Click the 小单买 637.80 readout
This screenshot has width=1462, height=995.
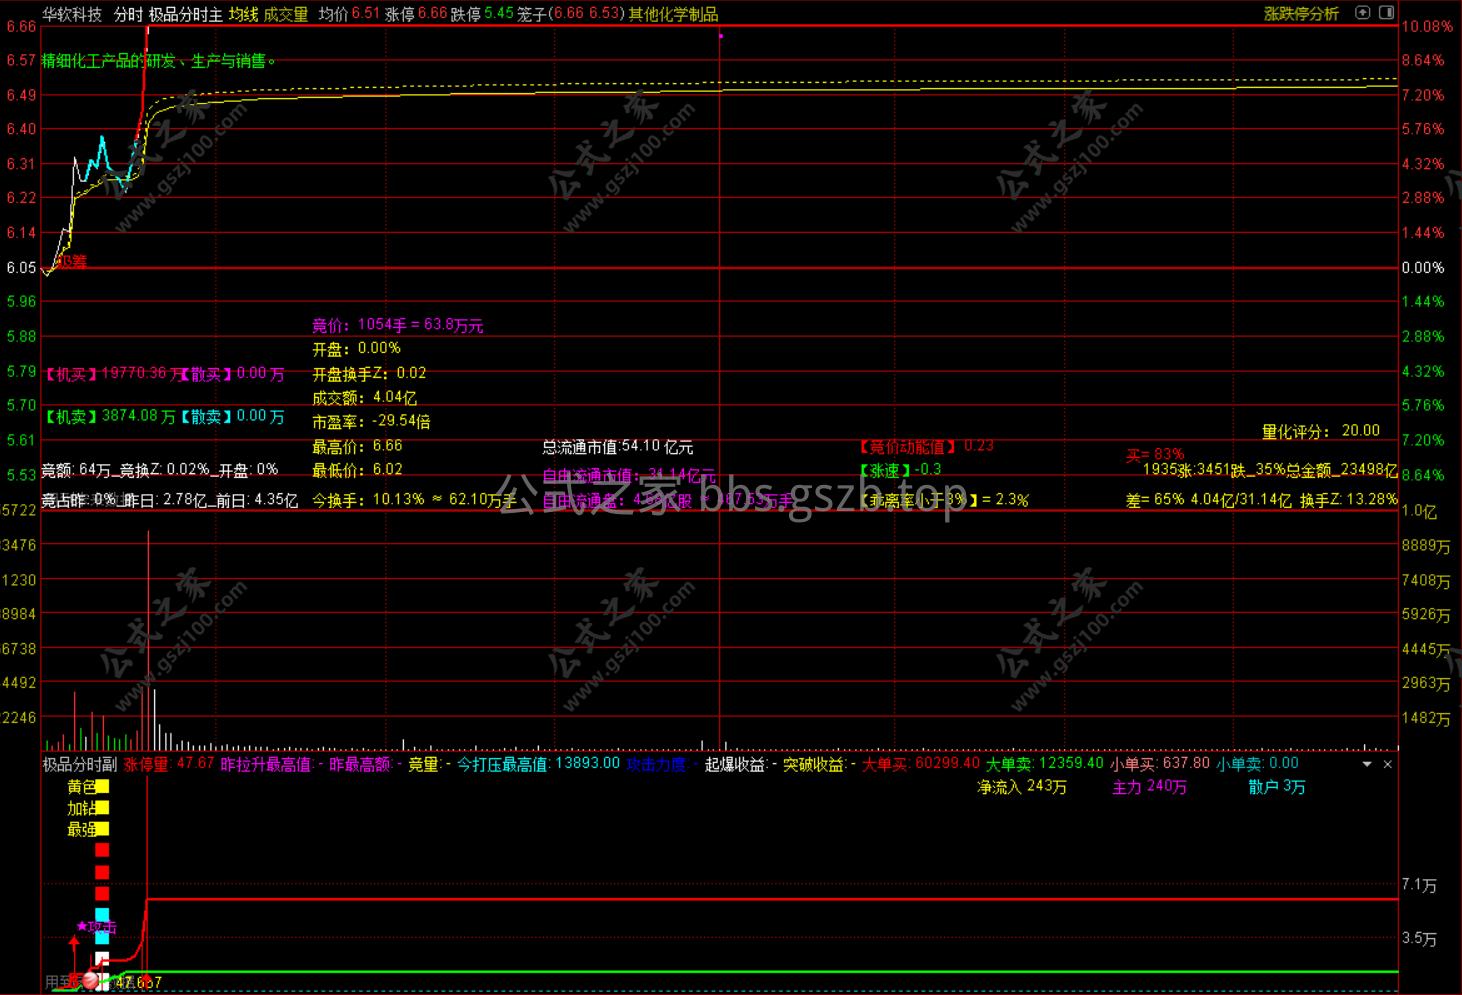coord(1159,764)
